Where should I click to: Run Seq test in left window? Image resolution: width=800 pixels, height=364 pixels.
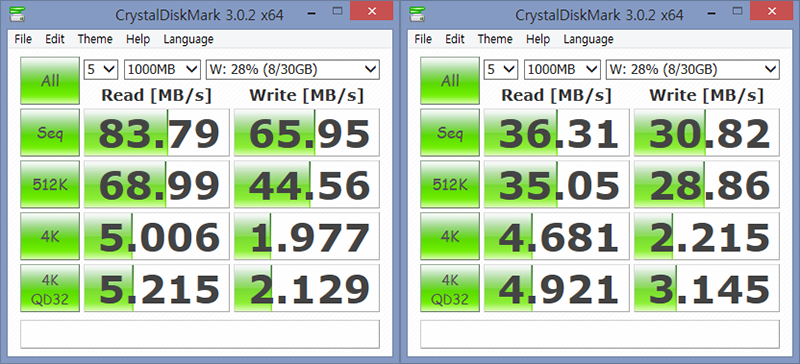pyautogui.click(x=50, y=132)
